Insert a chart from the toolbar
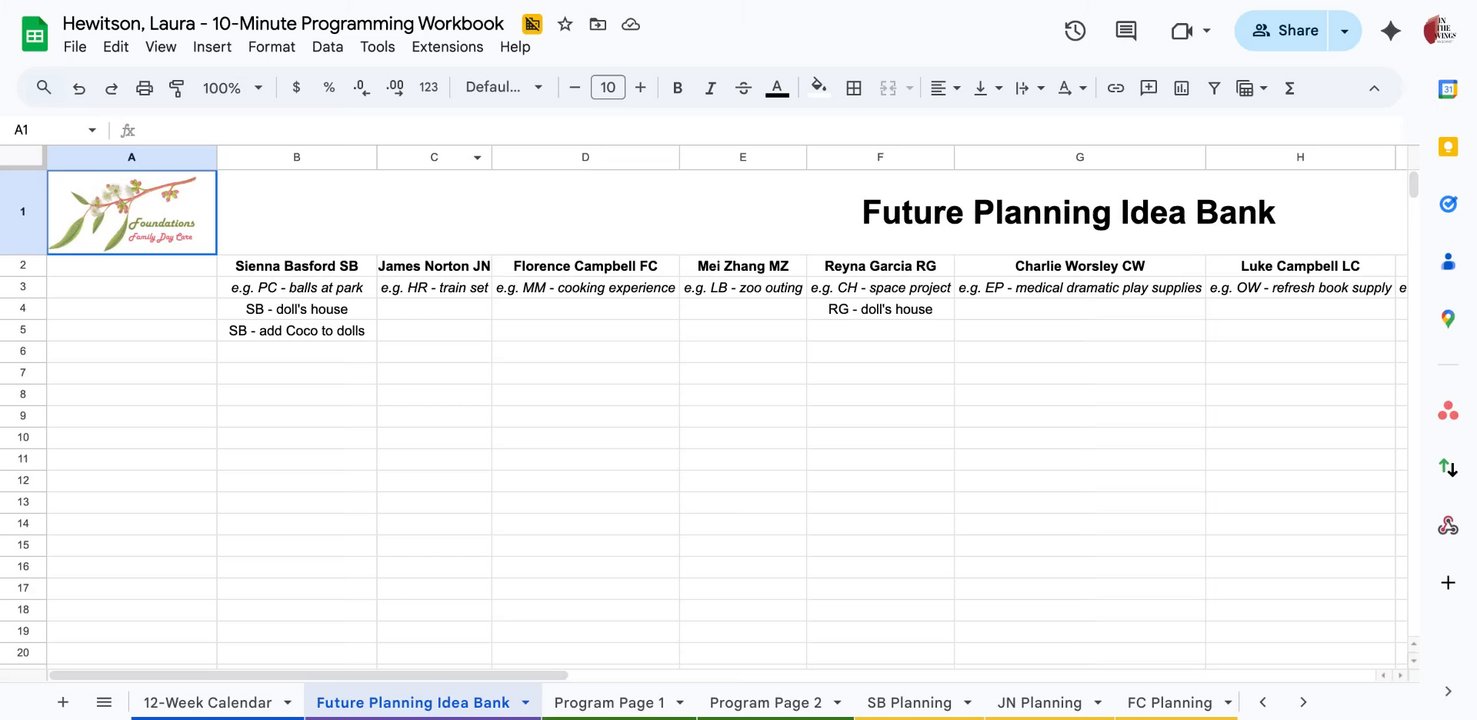This screenshot has width=1477, height=720. point(1182,88)
